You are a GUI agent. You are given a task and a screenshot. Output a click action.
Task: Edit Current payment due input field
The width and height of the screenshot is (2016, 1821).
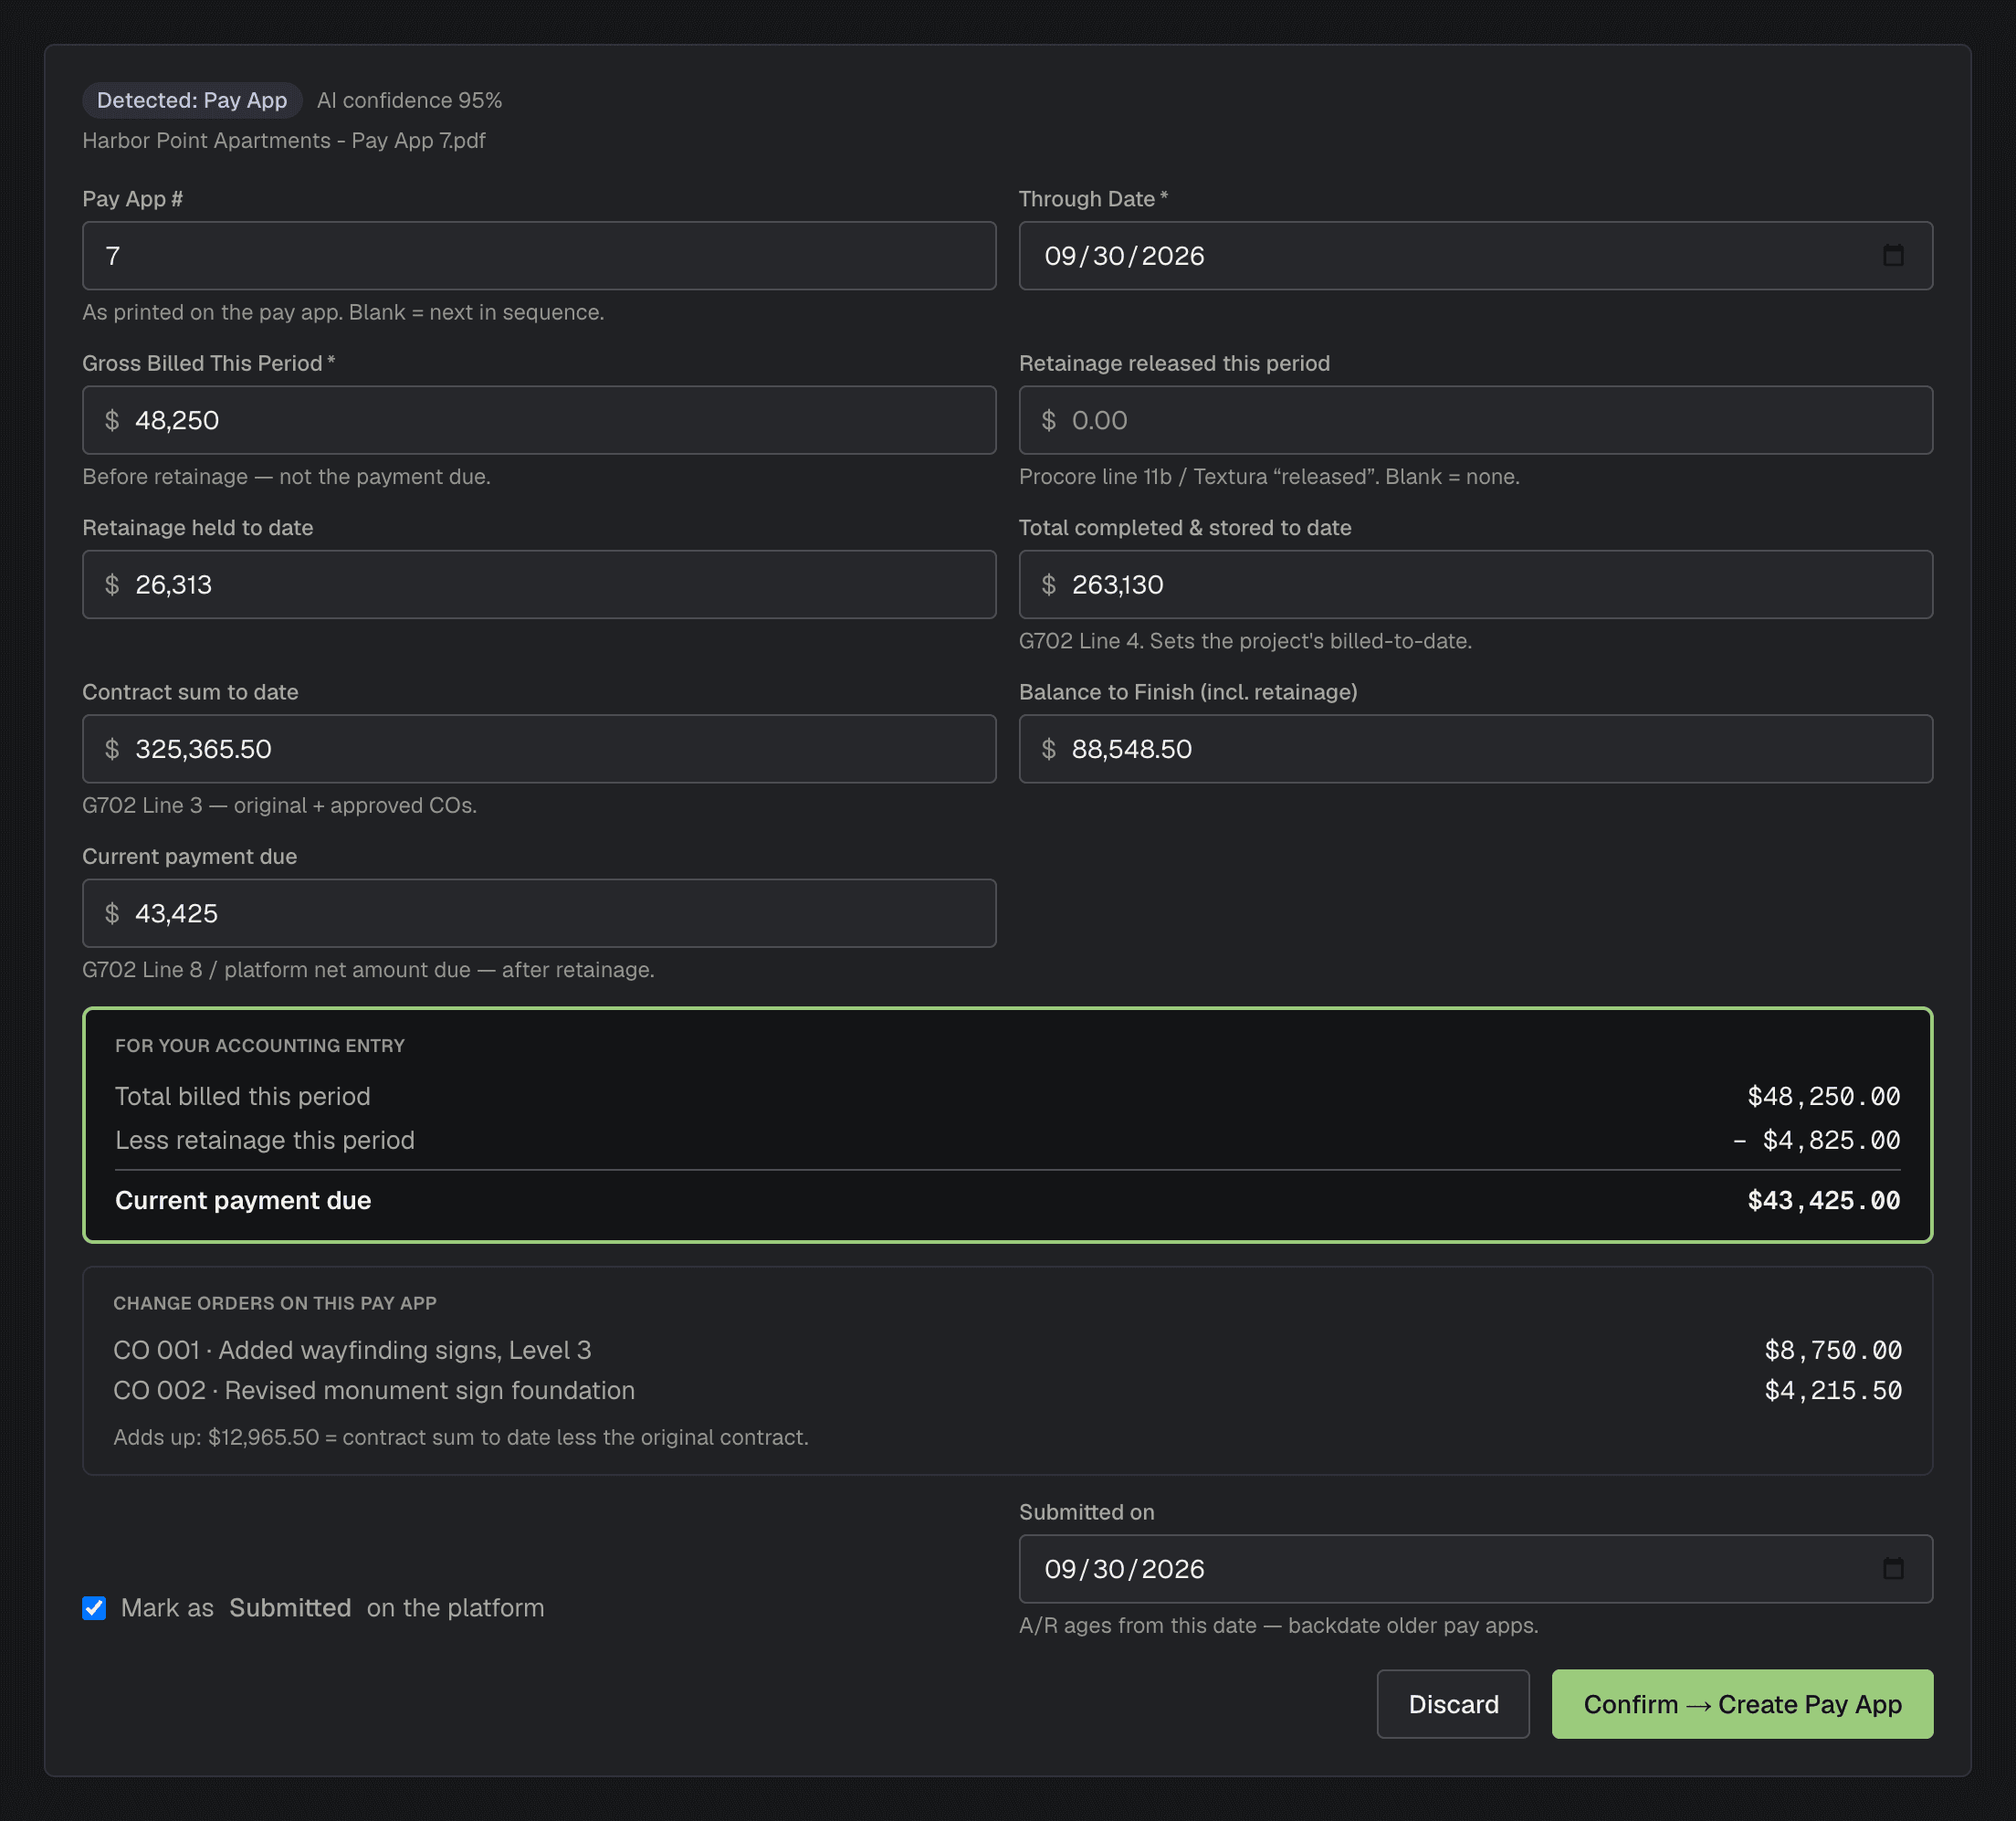pyautogui.click(x=539, y=912)
